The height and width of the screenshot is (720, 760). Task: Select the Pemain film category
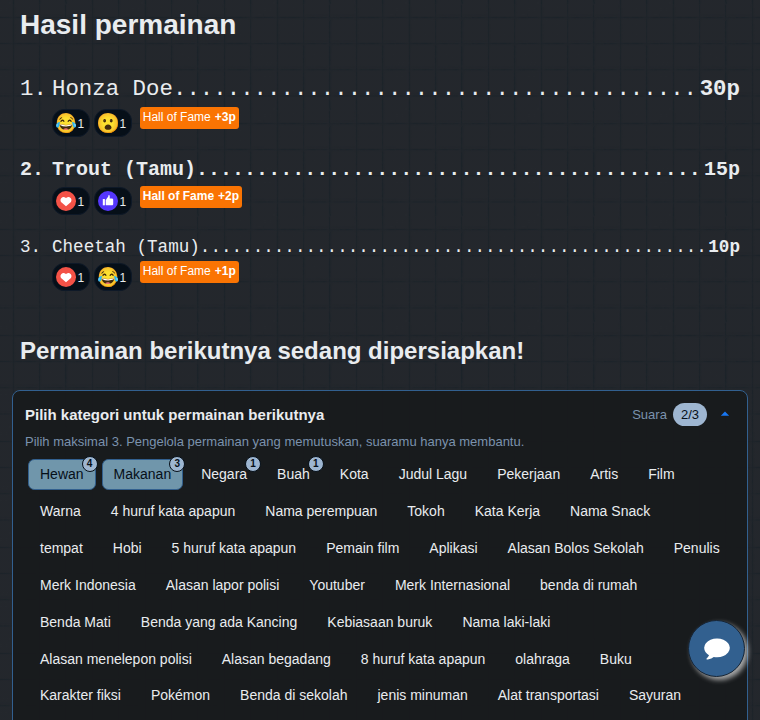click(363, 548)
